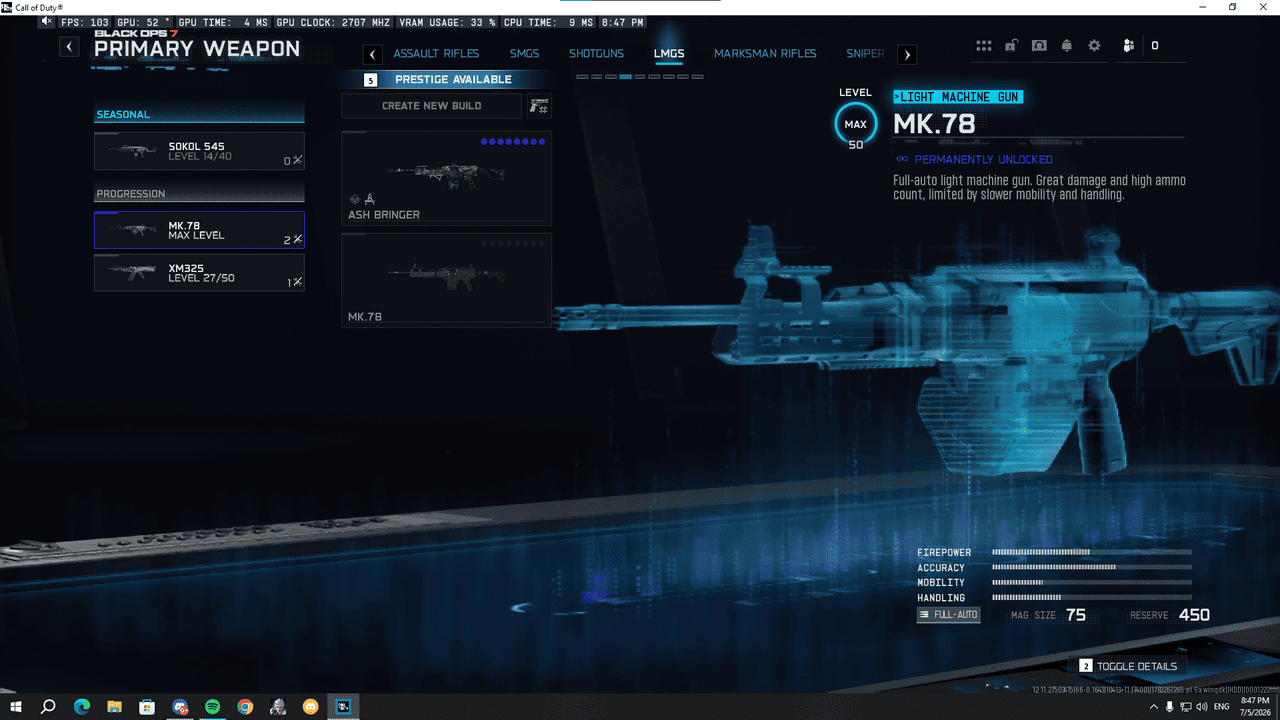The width and height of the screenshot is (1280, 720).
Task: Switch to the Sniper tab
Action: point(865,54)
